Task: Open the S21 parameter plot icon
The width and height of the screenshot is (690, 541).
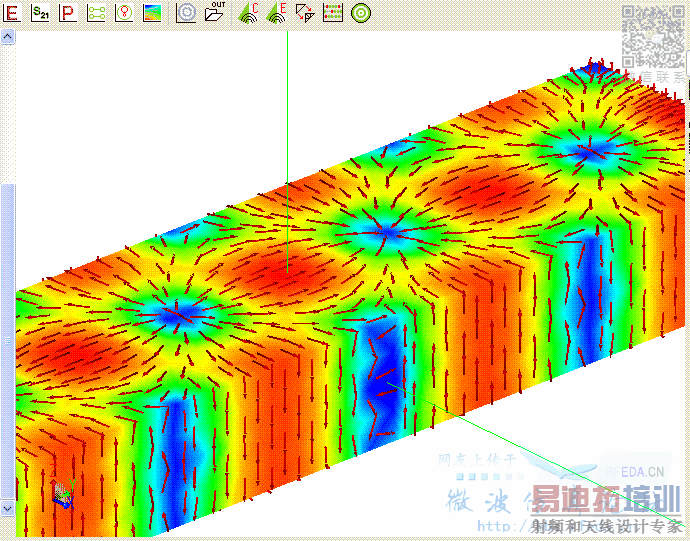Action: [40, 13]
